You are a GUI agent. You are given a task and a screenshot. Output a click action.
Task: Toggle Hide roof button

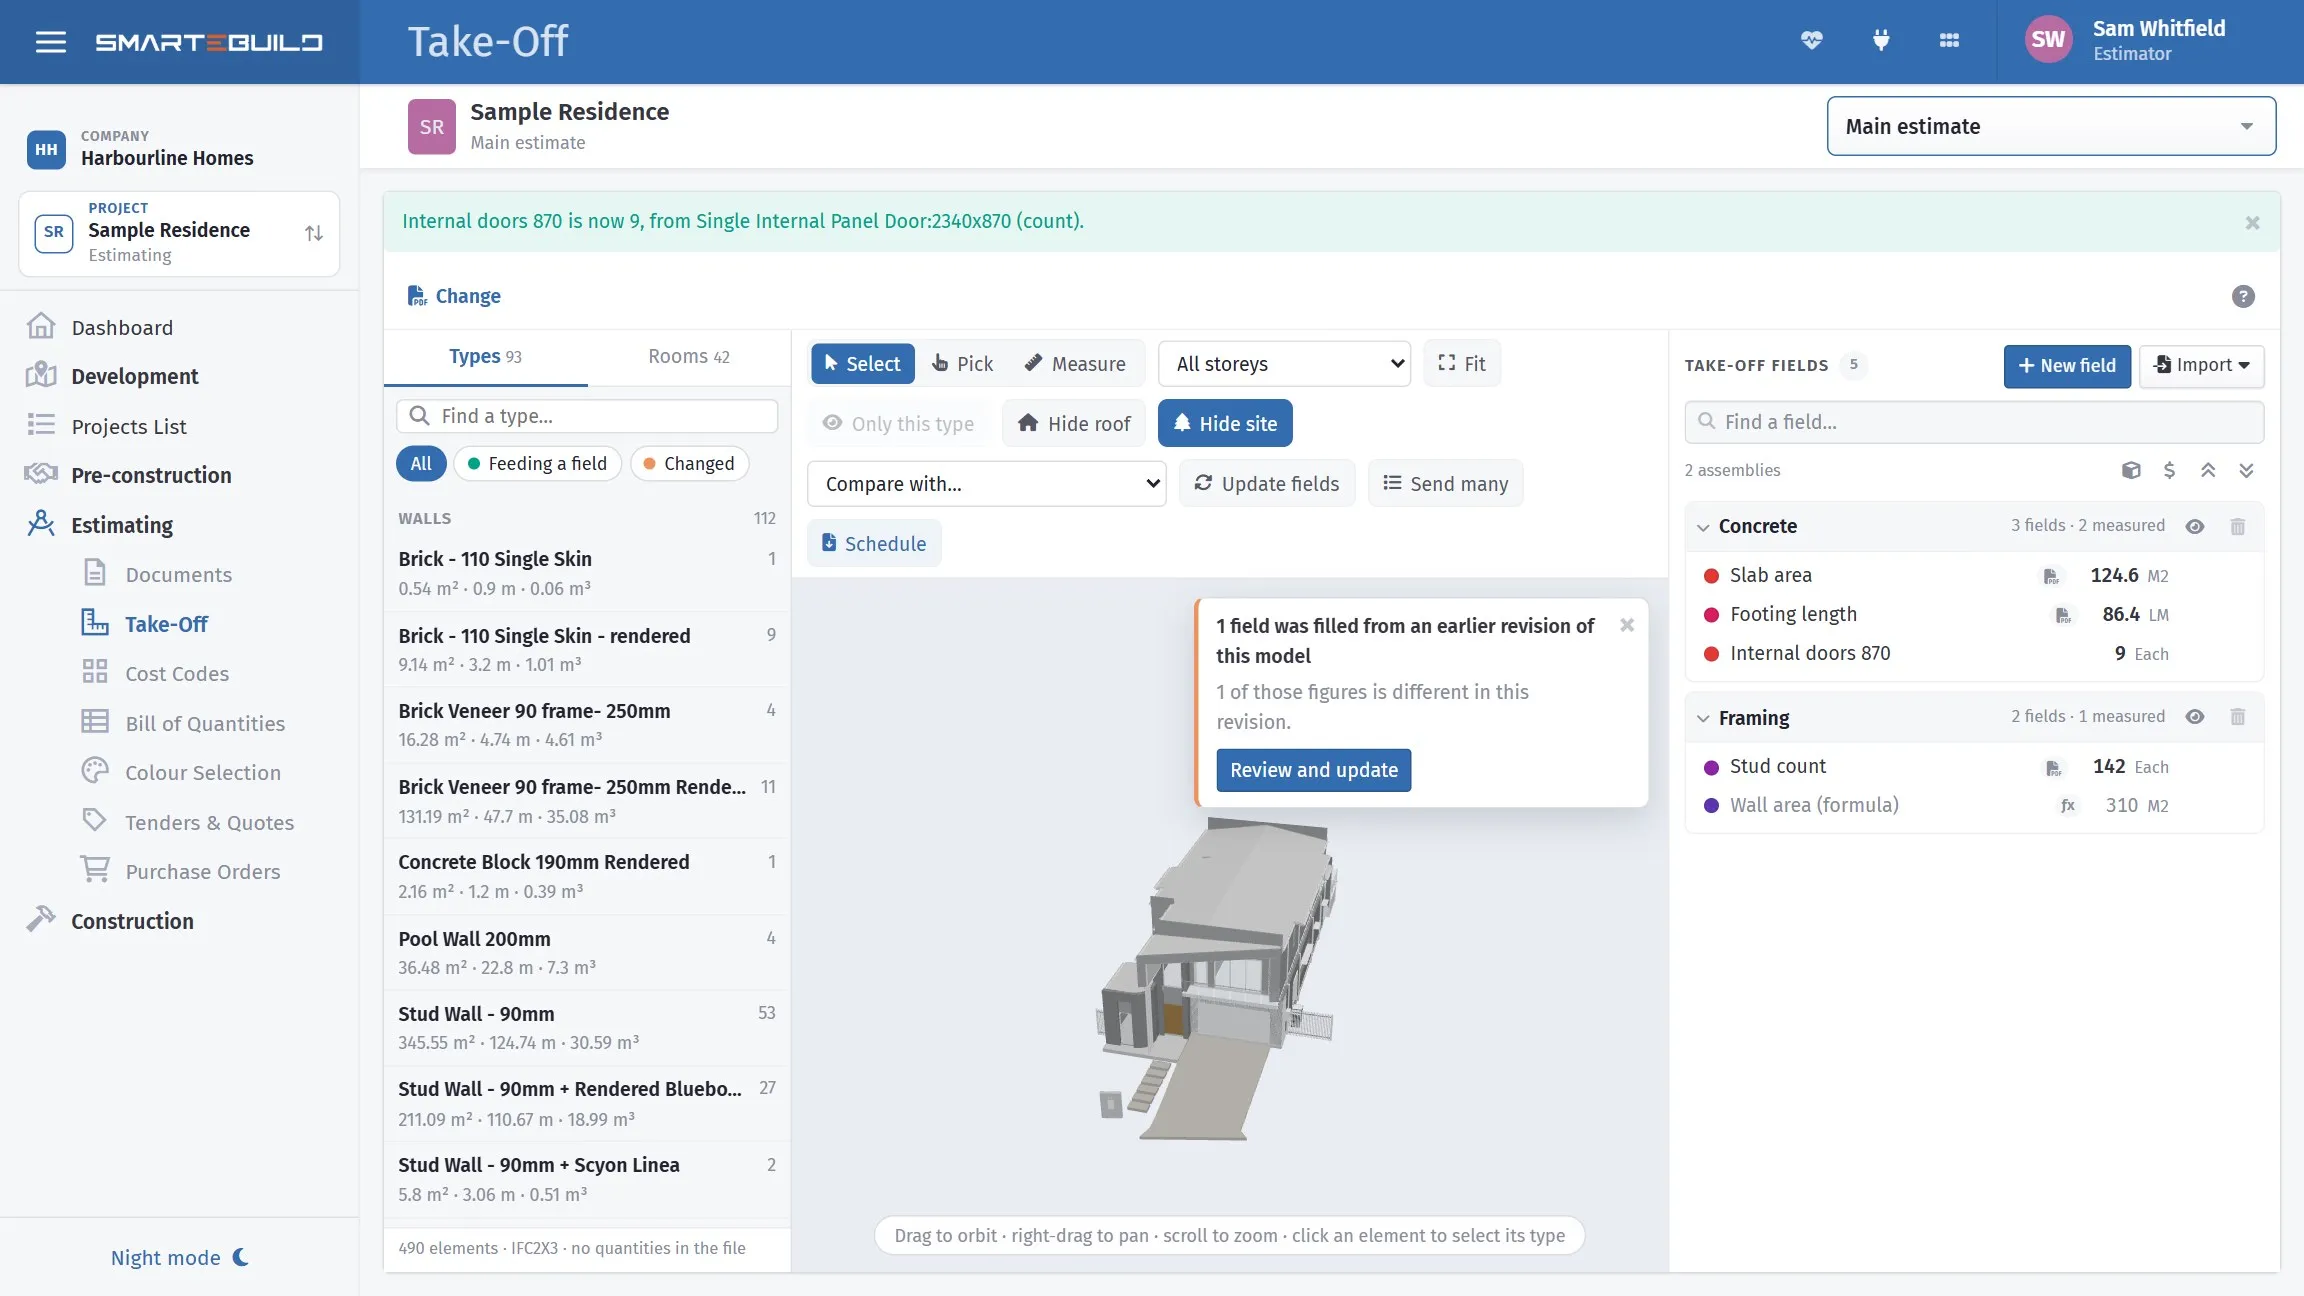pyautogui.click(x=1074, y=423)
